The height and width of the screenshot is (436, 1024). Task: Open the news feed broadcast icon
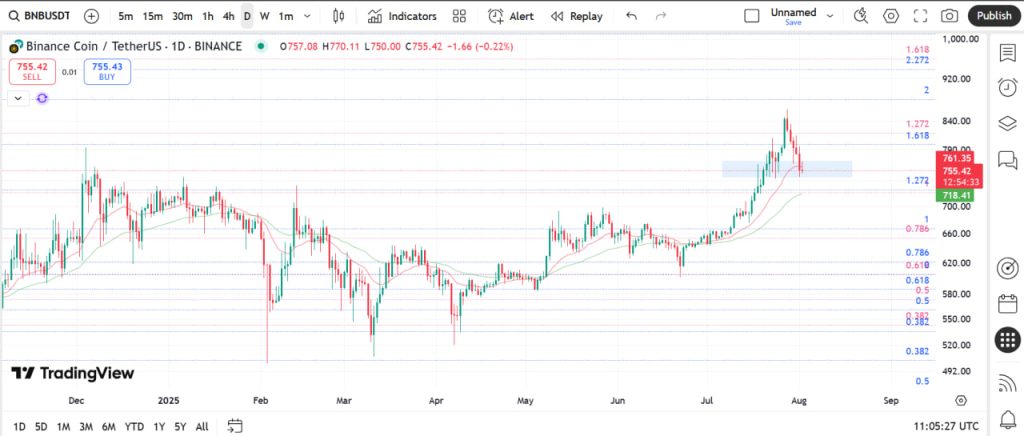pos(1008,384)
